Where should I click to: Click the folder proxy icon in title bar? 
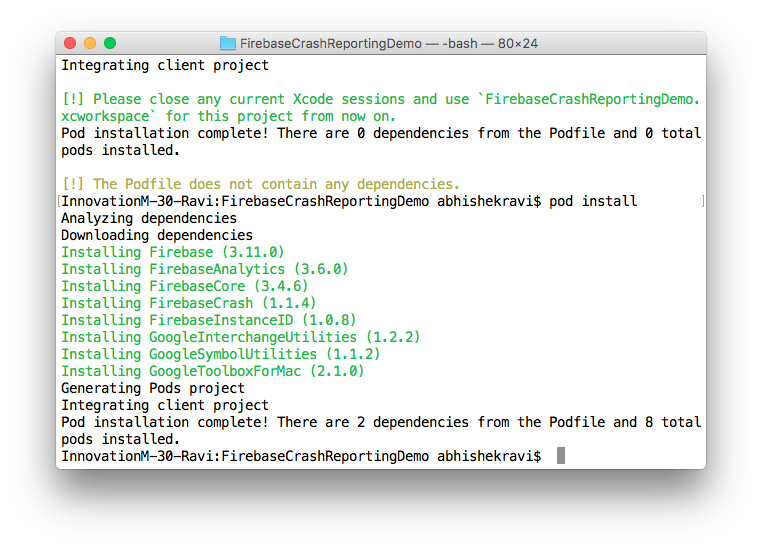pyautogui.click(x=227, y=43)
